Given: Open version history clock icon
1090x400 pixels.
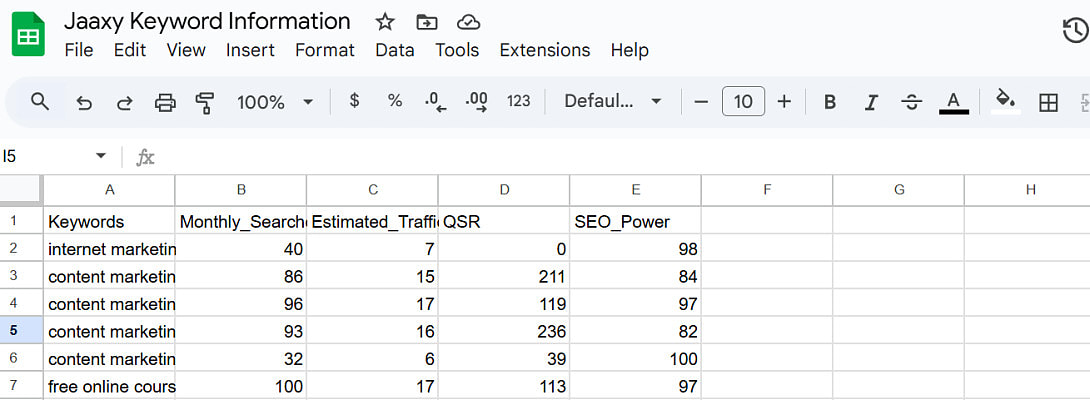Looking at the screenshot, I should tap(1075, 31).
